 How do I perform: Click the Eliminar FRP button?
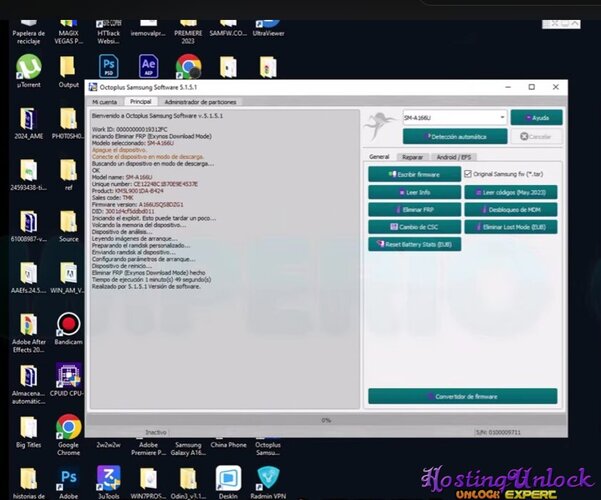(x=414, y=210)
